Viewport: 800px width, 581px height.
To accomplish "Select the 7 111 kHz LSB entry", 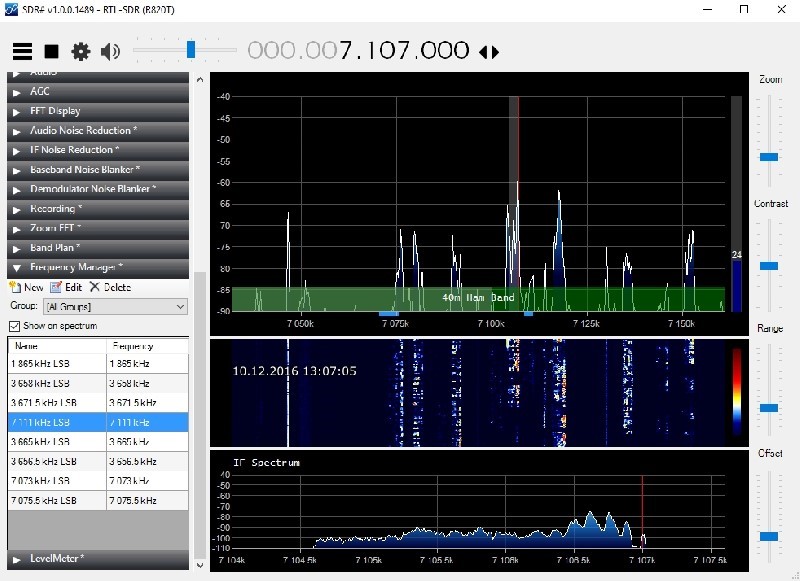I will click(x=98, y=422).
